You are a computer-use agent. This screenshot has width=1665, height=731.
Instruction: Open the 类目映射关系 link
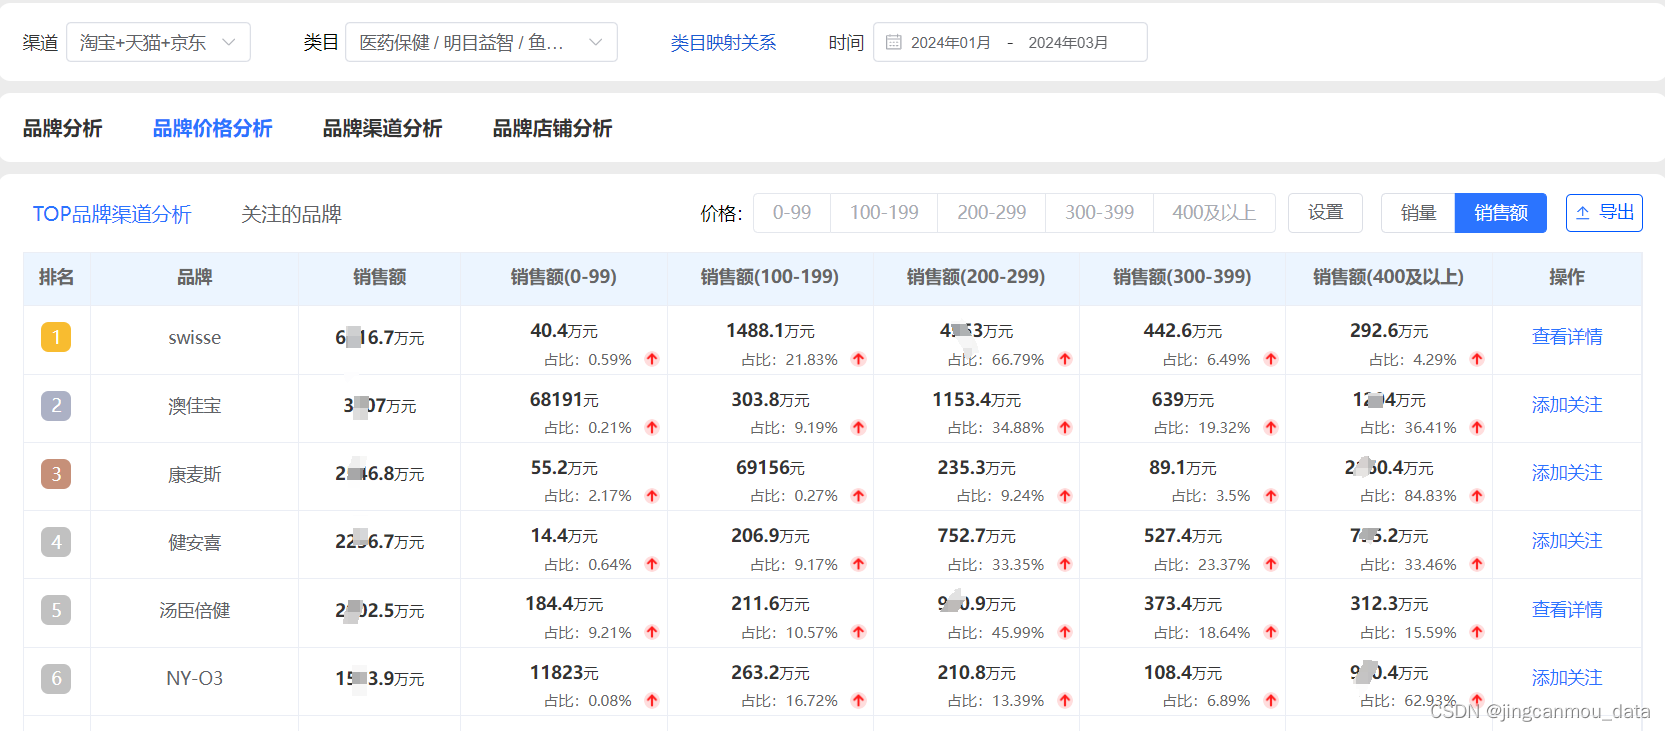(723, 43)
